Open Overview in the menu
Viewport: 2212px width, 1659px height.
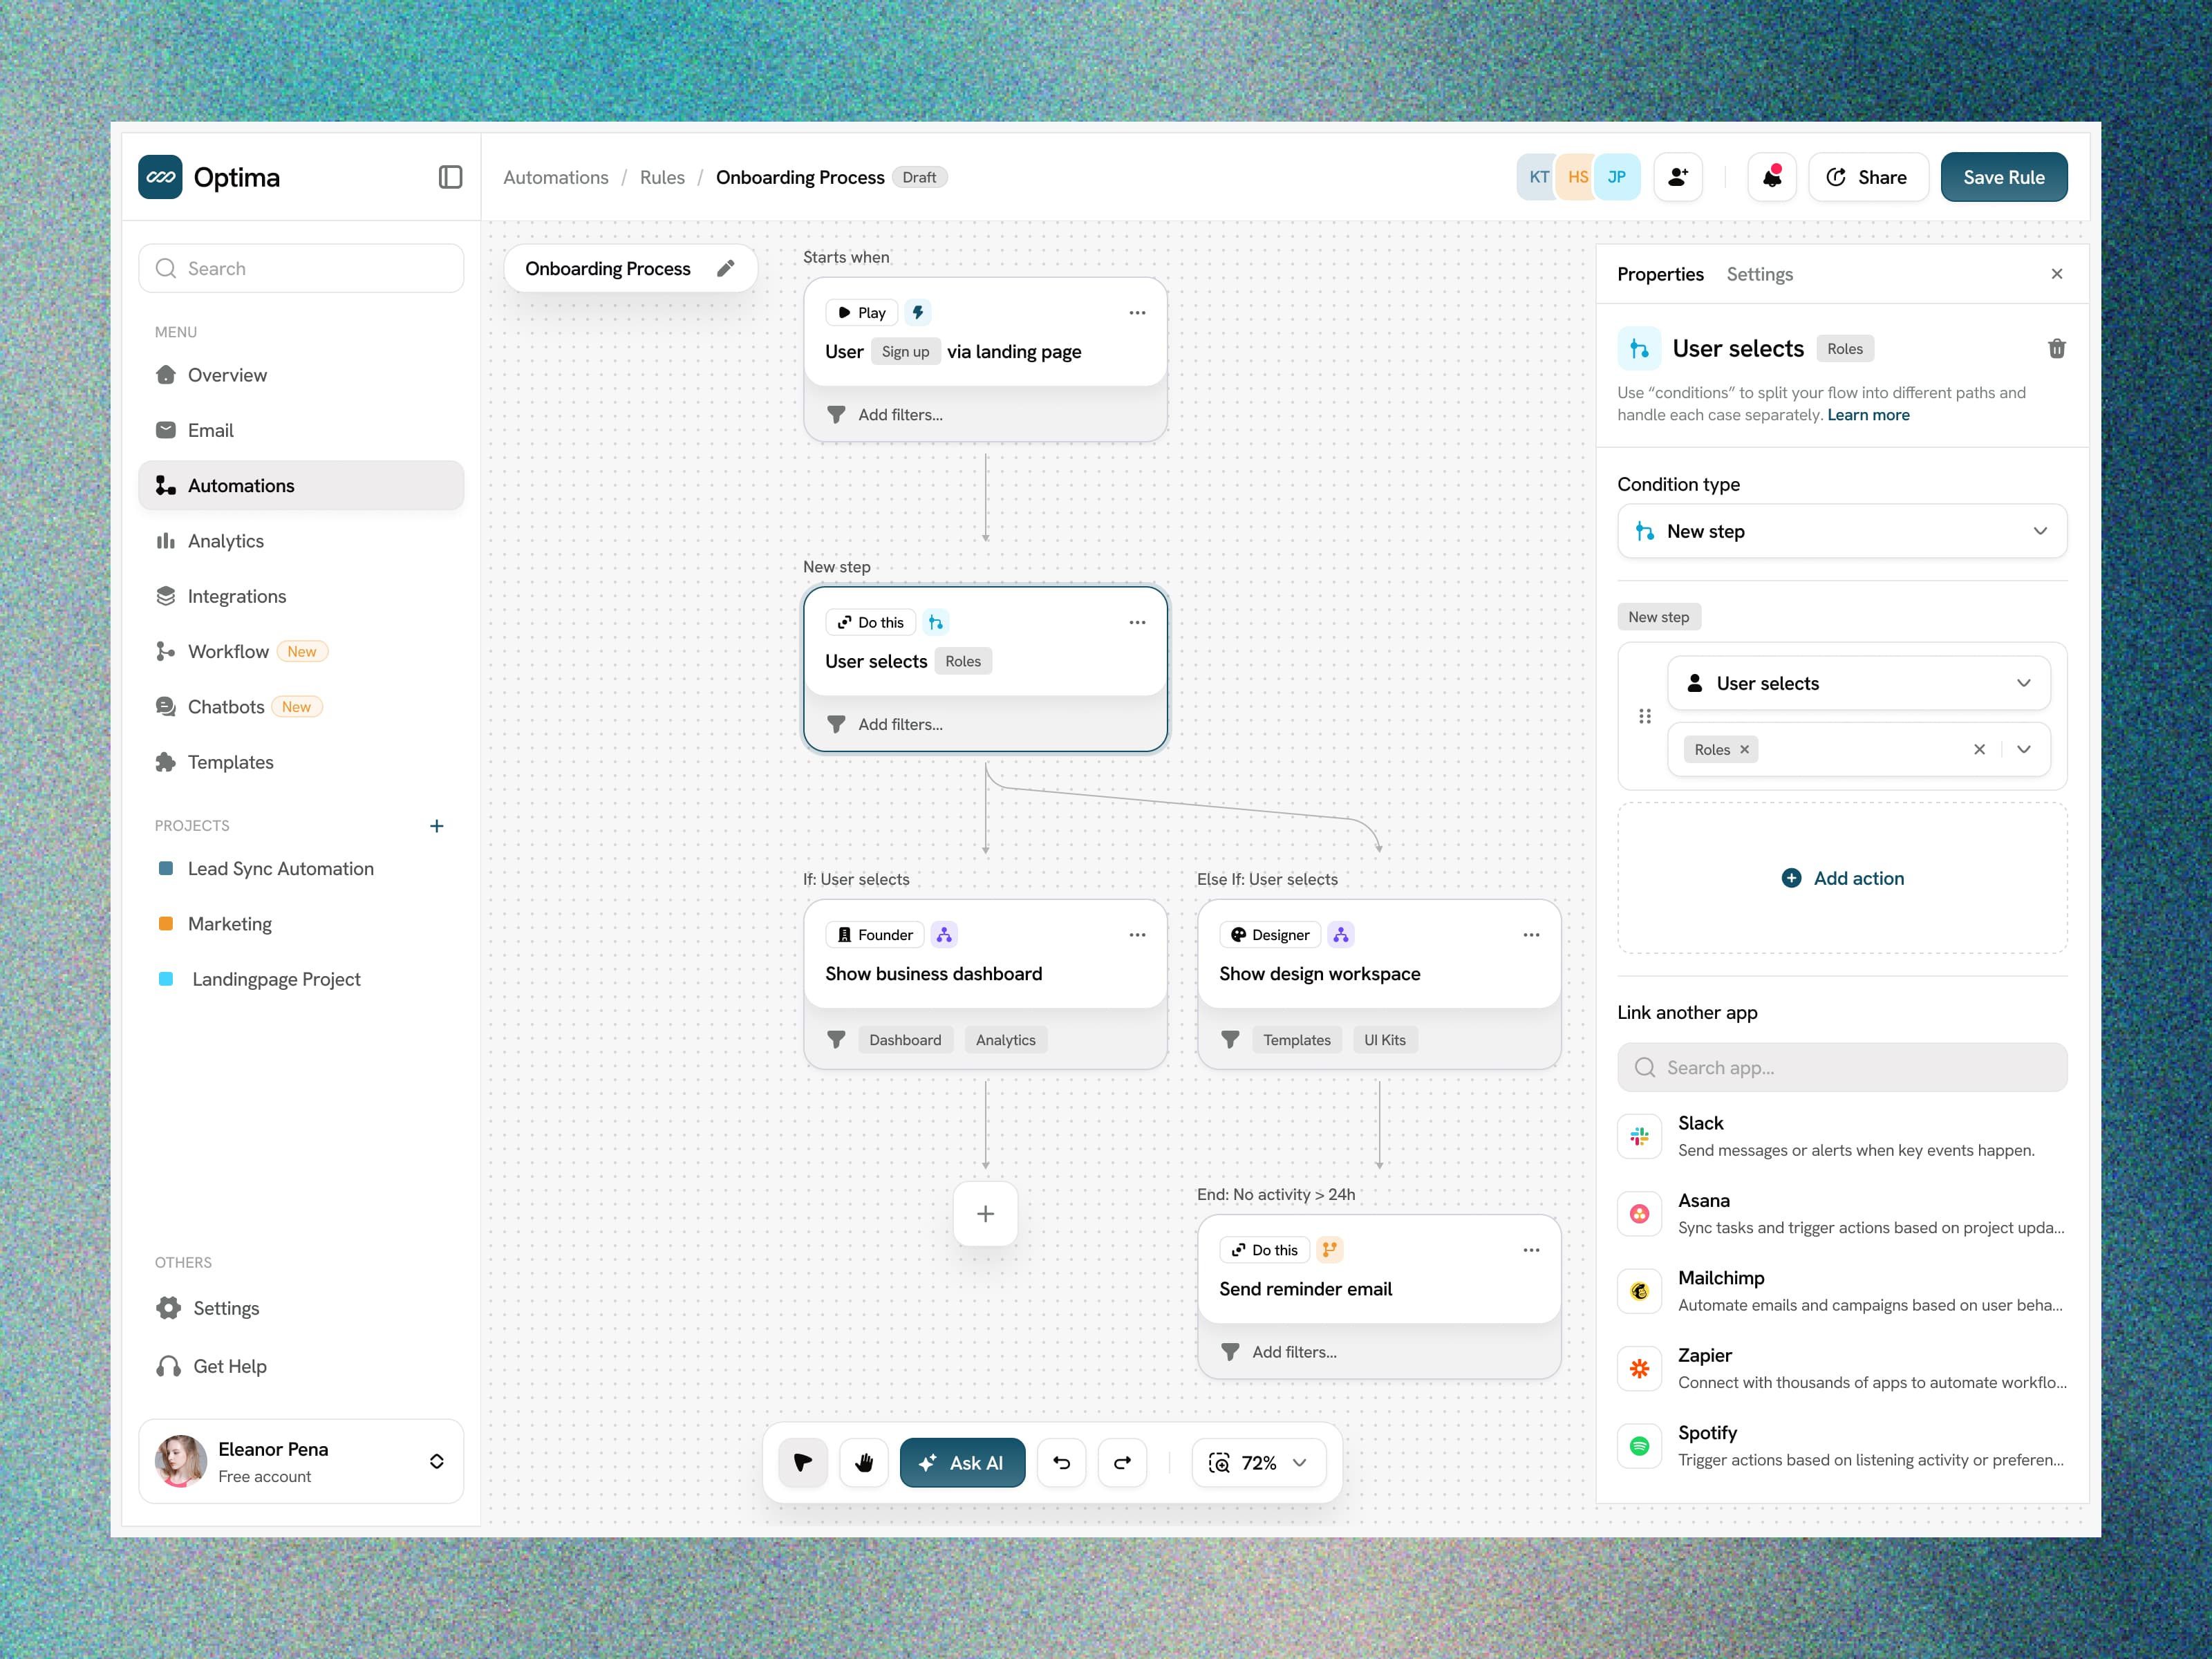(x=301, y=375)
